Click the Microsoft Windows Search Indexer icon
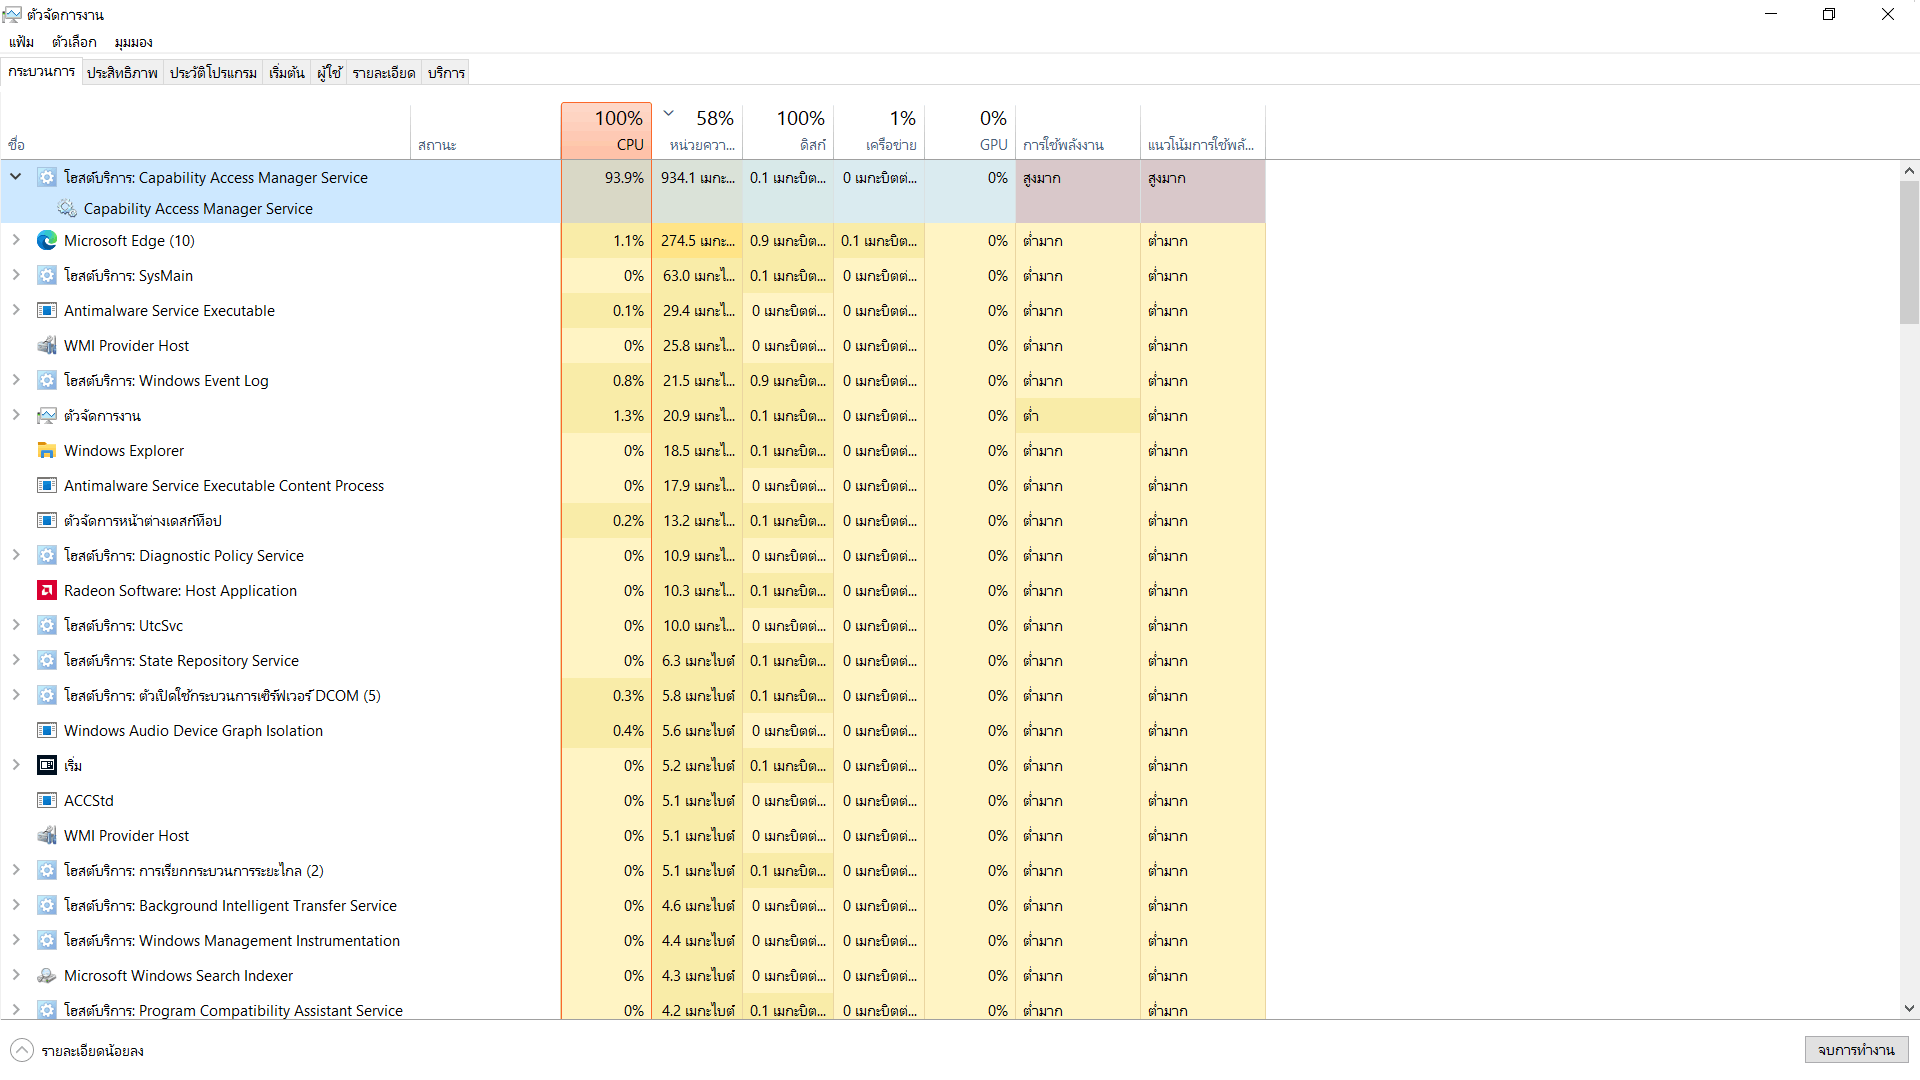 pyautogui.click(x=46, y=976)
